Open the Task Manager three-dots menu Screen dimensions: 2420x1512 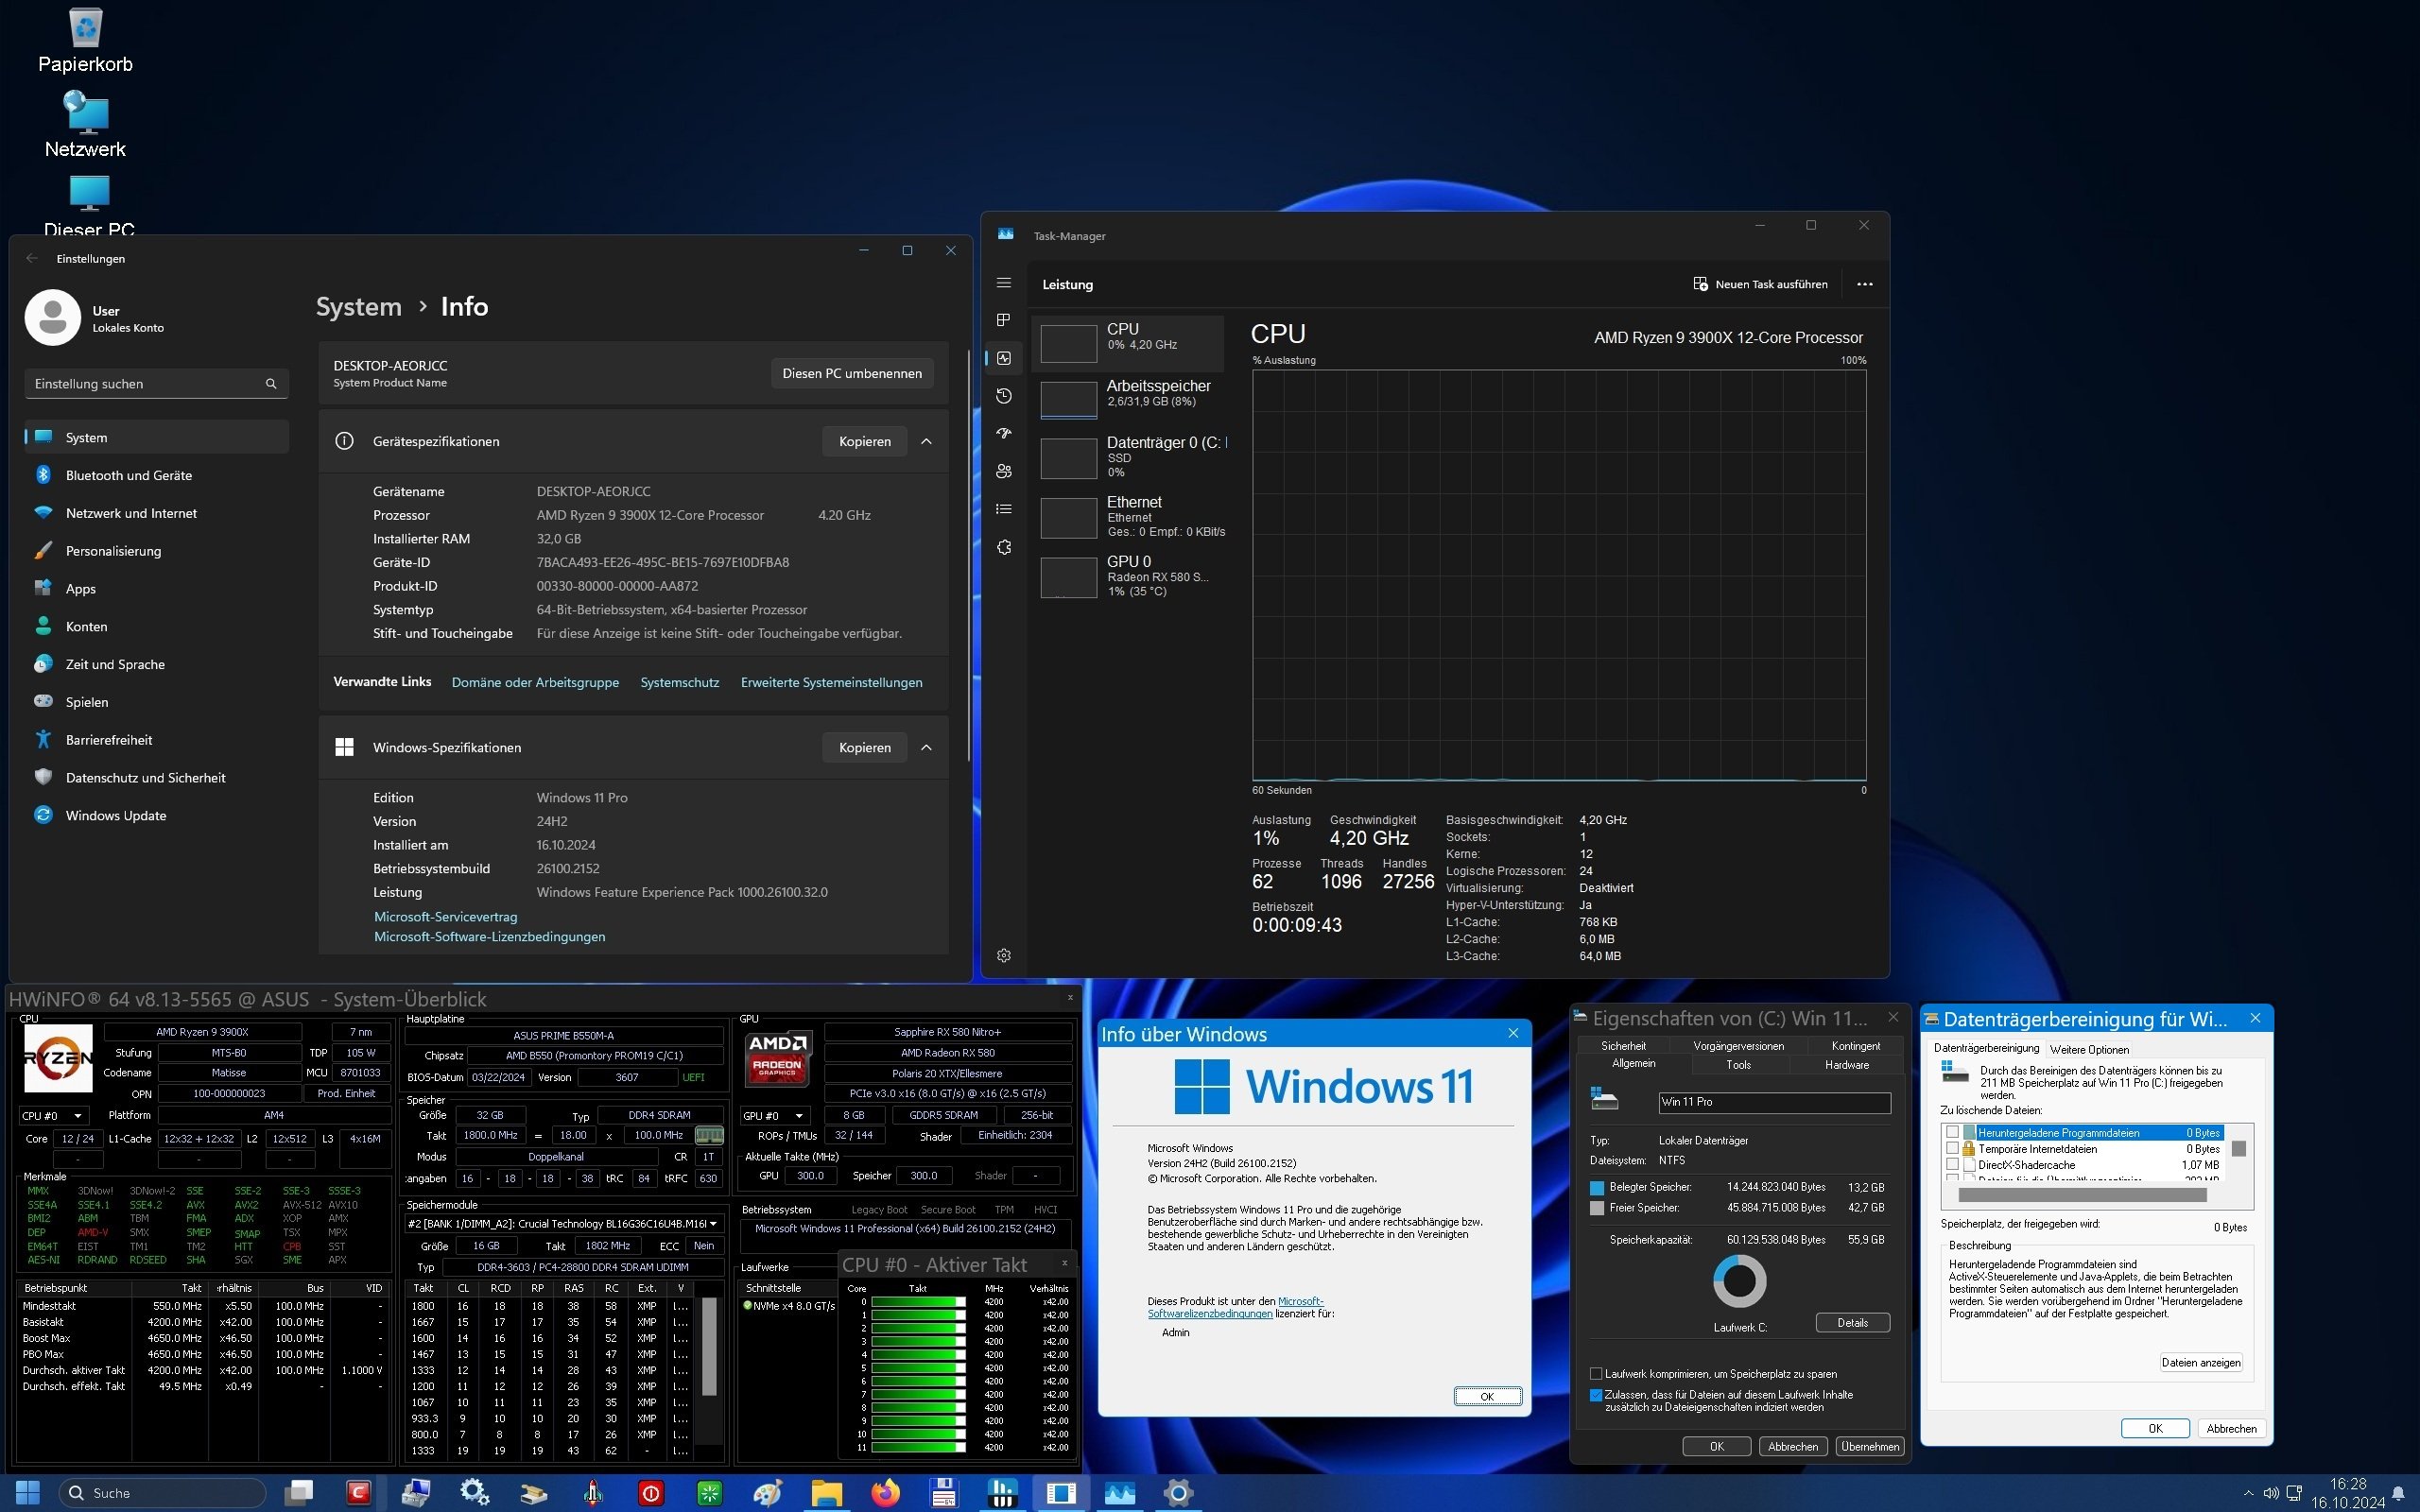[1864, 284]
